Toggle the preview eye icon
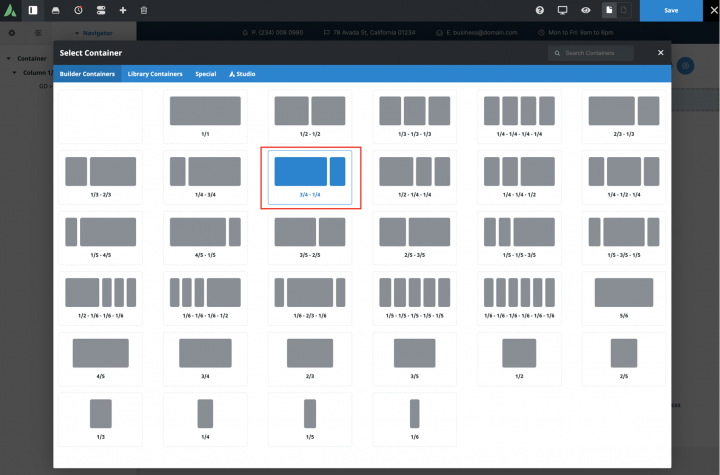Viewport: 720px width, 475px height. 585,10
